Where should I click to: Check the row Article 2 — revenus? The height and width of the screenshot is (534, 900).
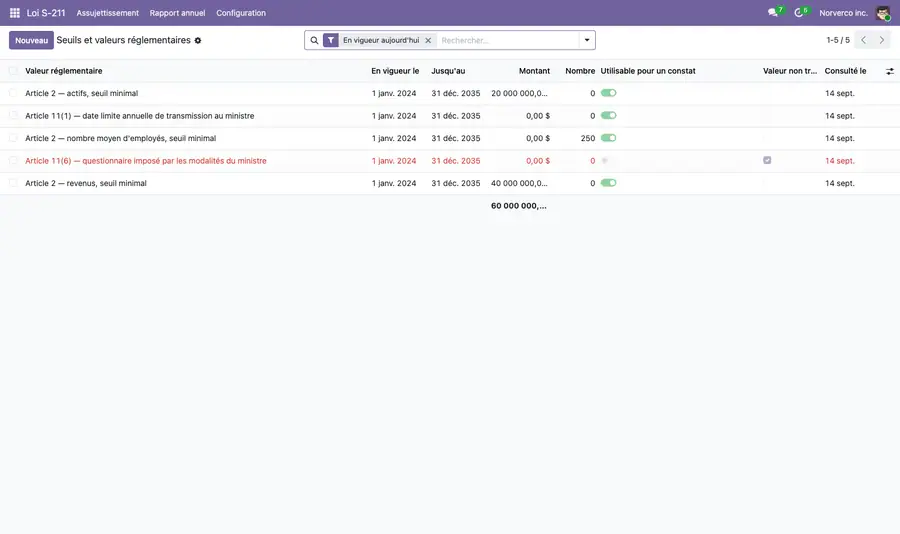coord(13,183)
